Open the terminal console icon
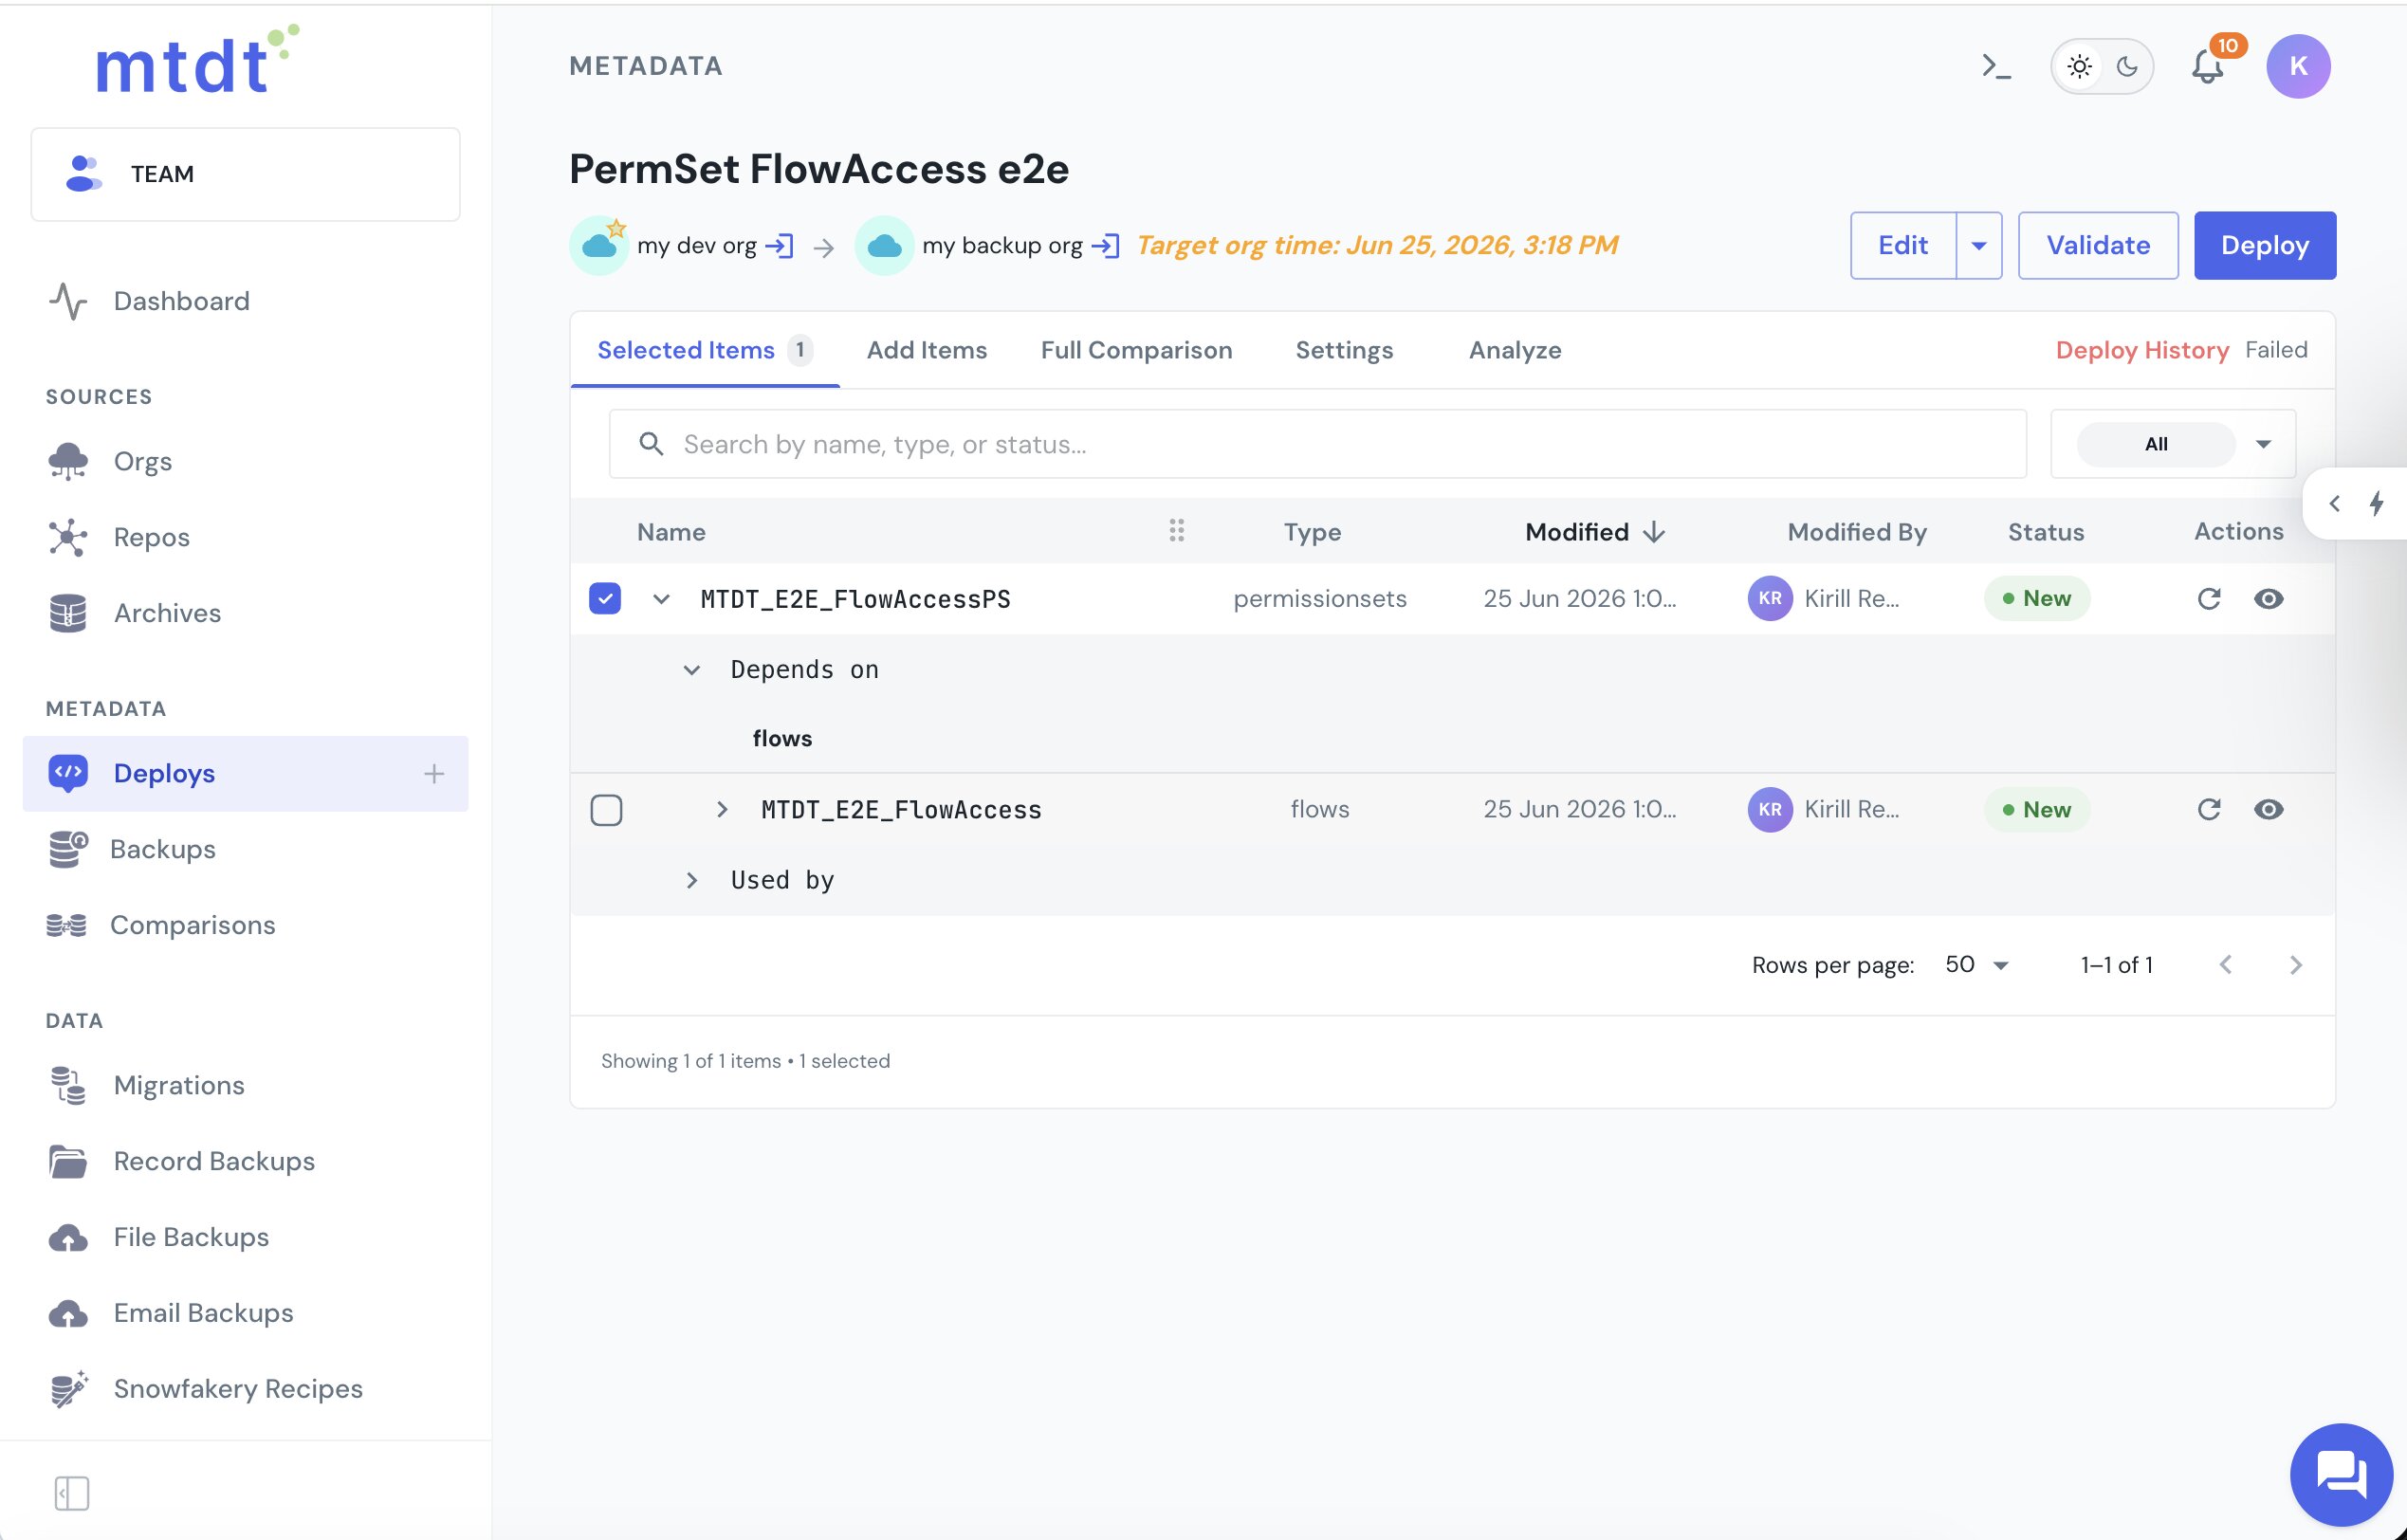2407x1540 pixels. [1996, 67]
